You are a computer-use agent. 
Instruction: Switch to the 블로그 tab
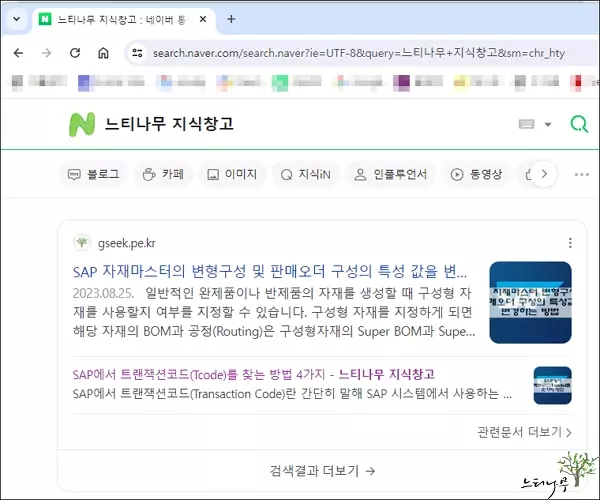[93, 174]
